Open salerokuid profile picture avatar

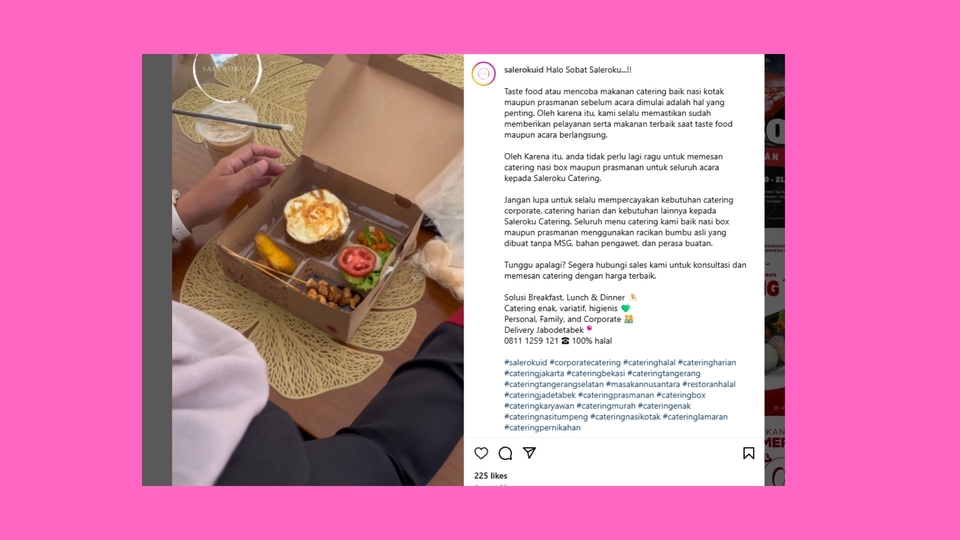point(484,73)
